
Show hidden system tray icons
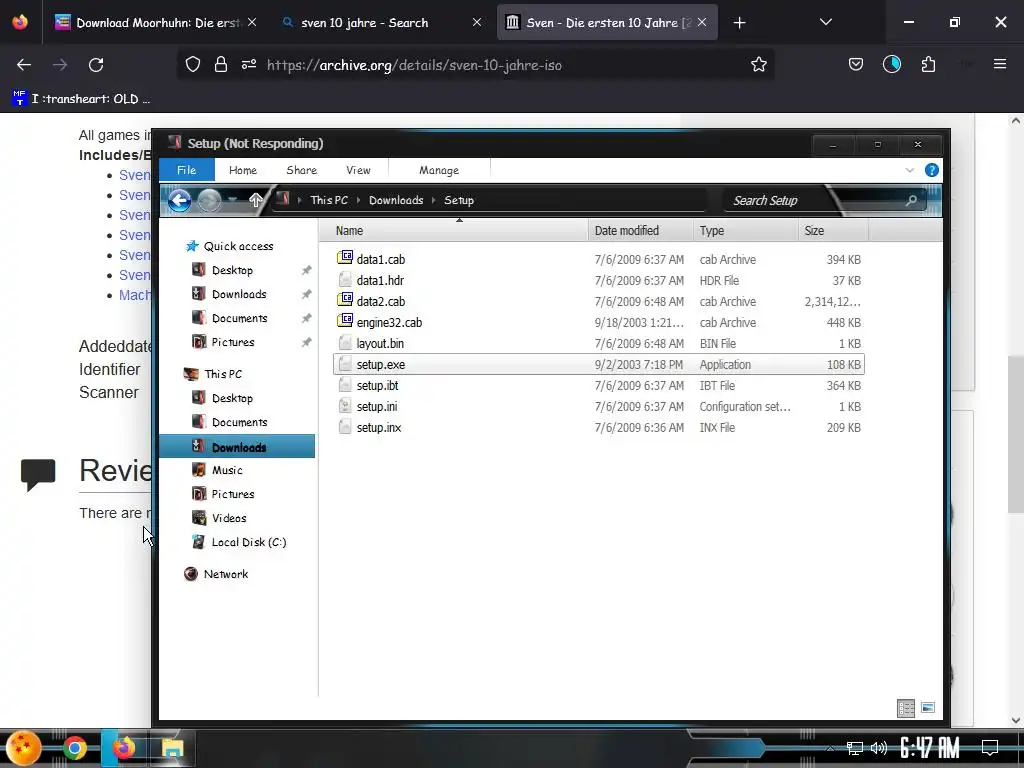[829, 748]
